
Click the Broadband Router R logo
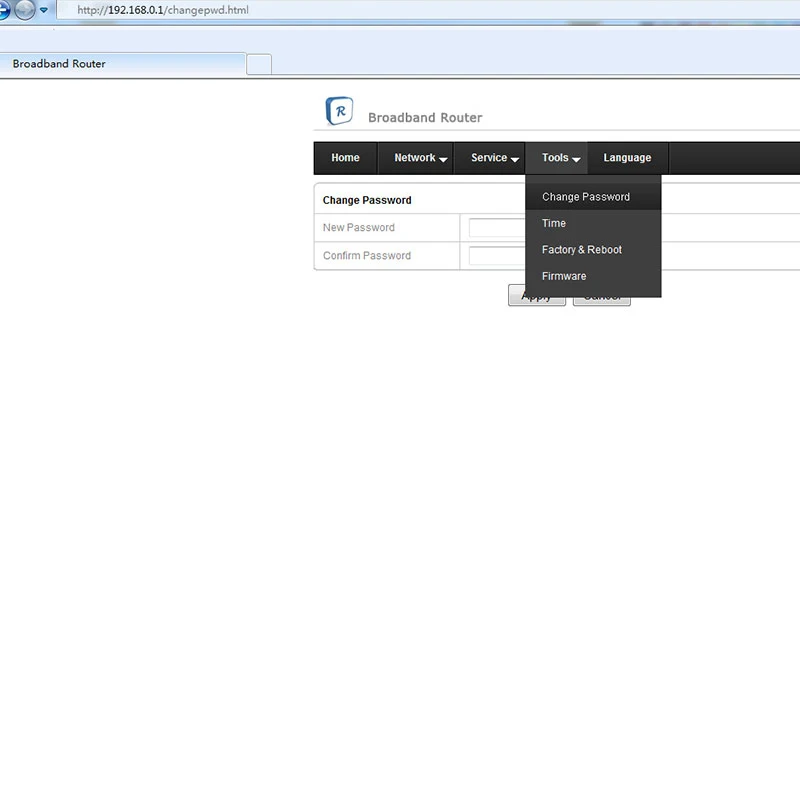339,111
